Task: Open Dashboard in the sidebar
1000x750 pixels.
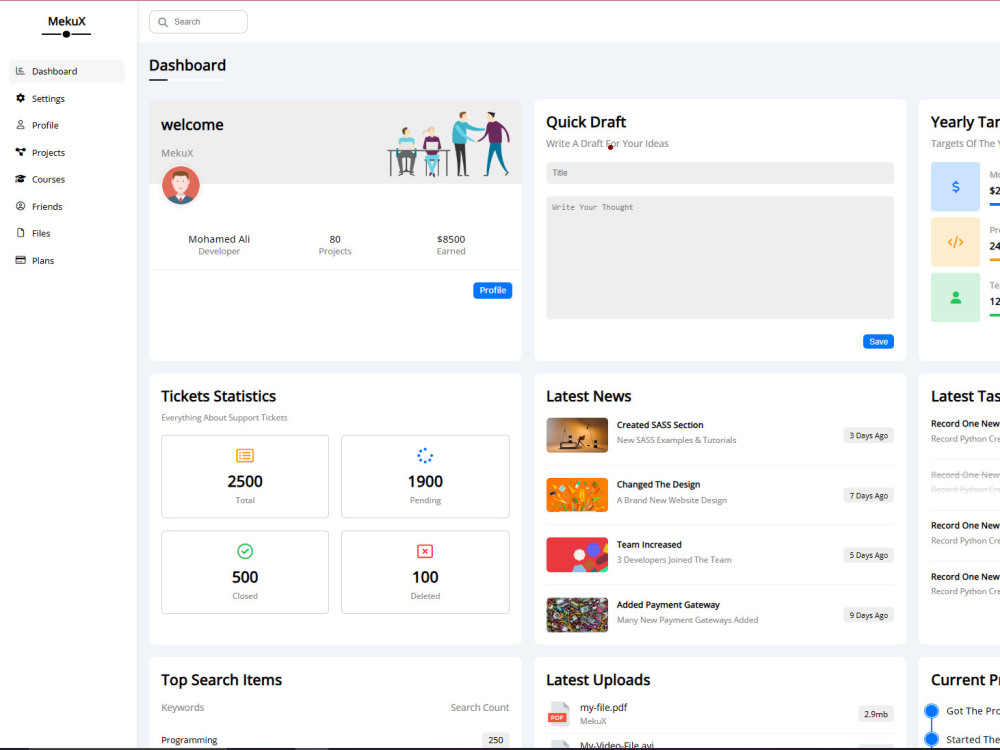Action: click(66, 71)
